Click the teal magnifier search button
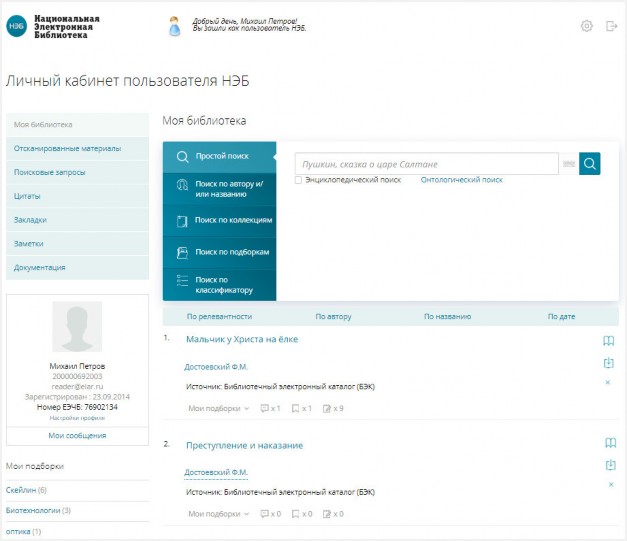Viewport: 627px width, 541px height. point(589,164)
